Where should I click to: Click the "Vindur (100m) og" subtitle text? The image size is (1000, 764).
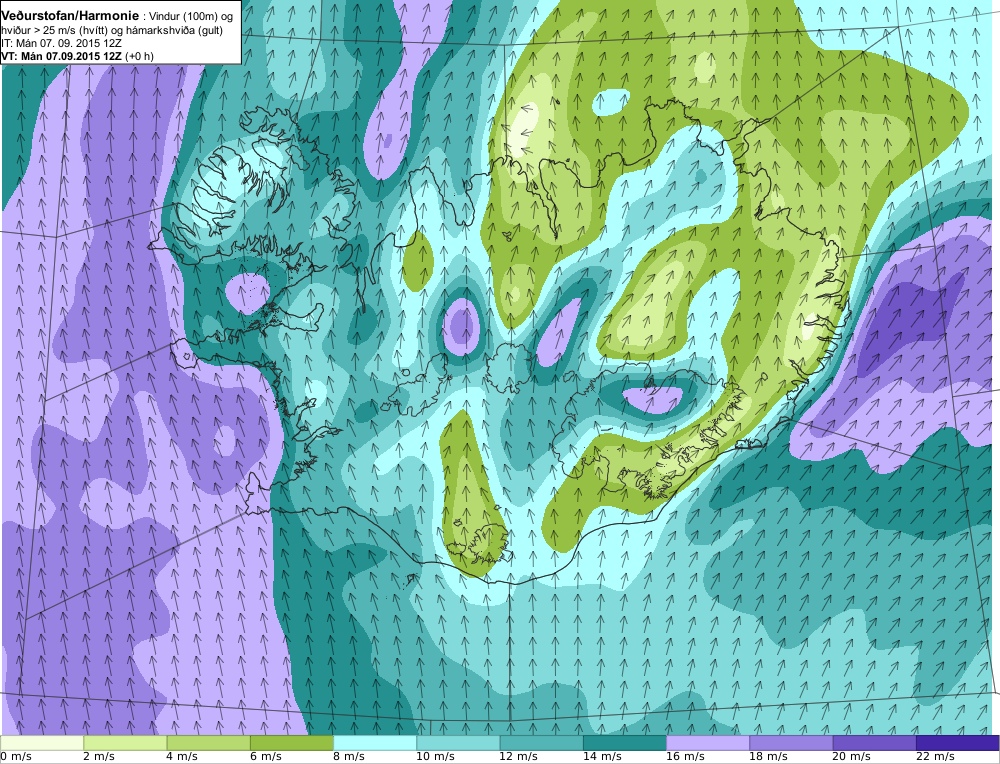[191, 17]
